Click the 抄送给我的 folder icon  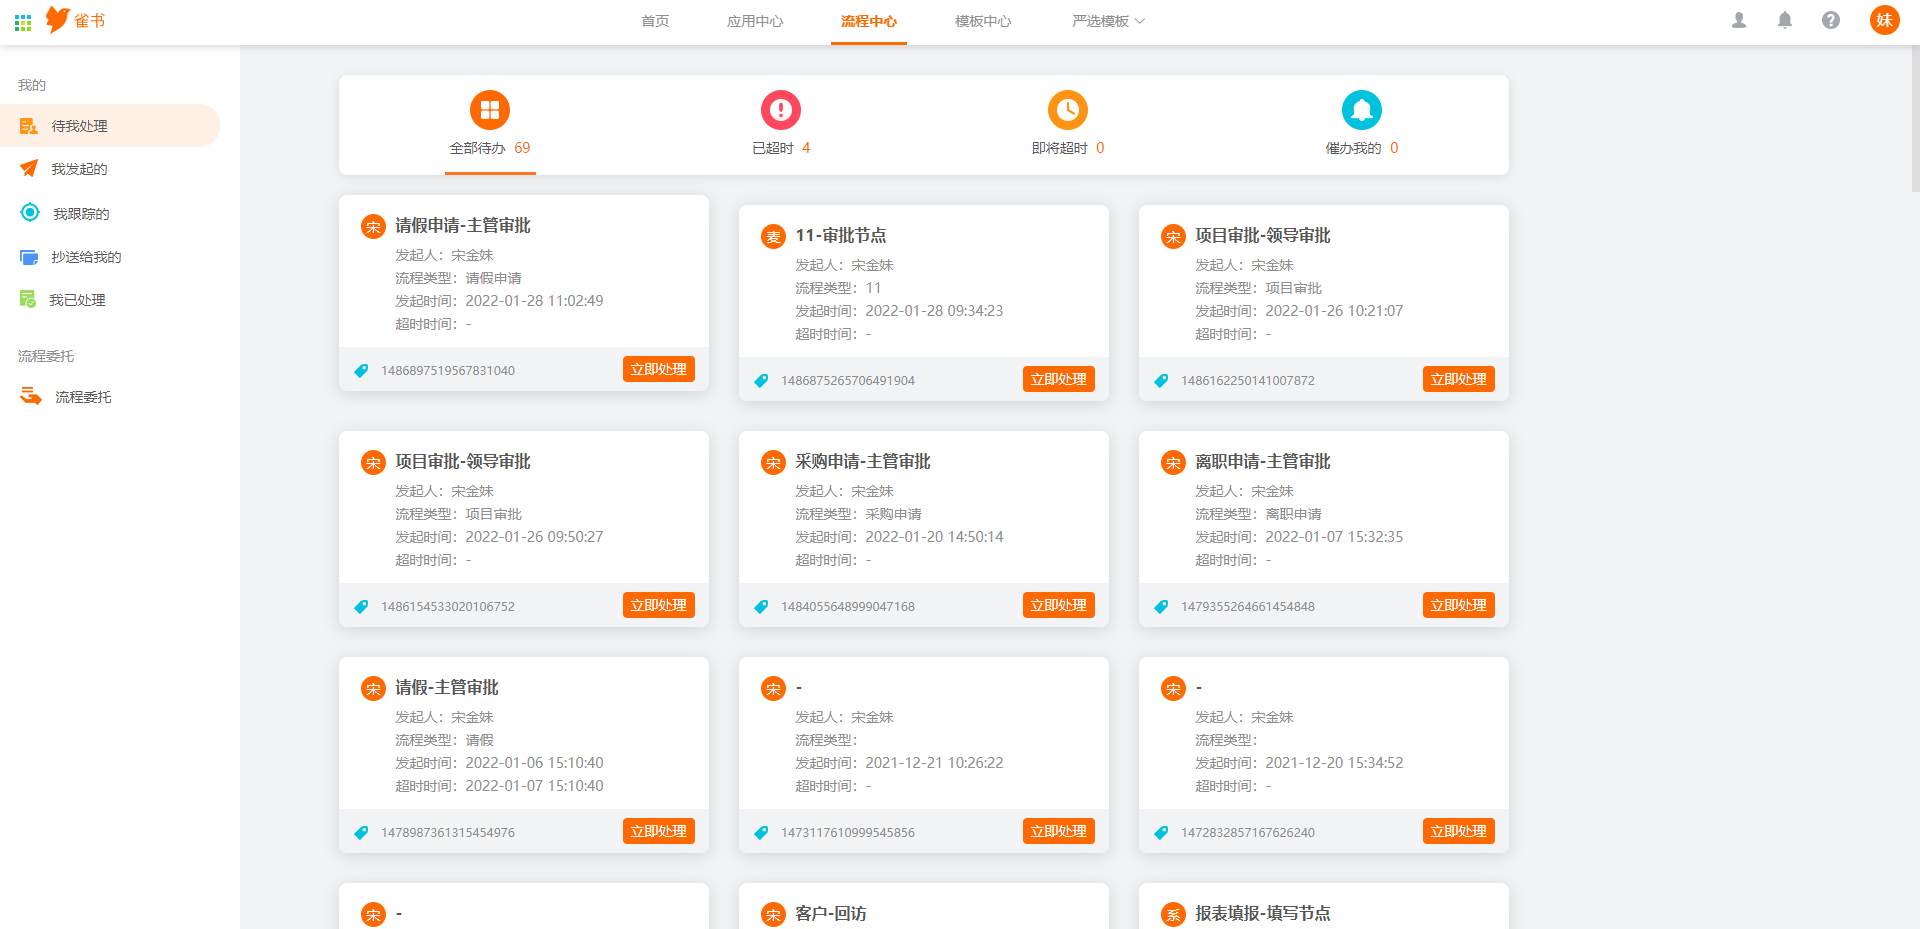coord(29,257)
